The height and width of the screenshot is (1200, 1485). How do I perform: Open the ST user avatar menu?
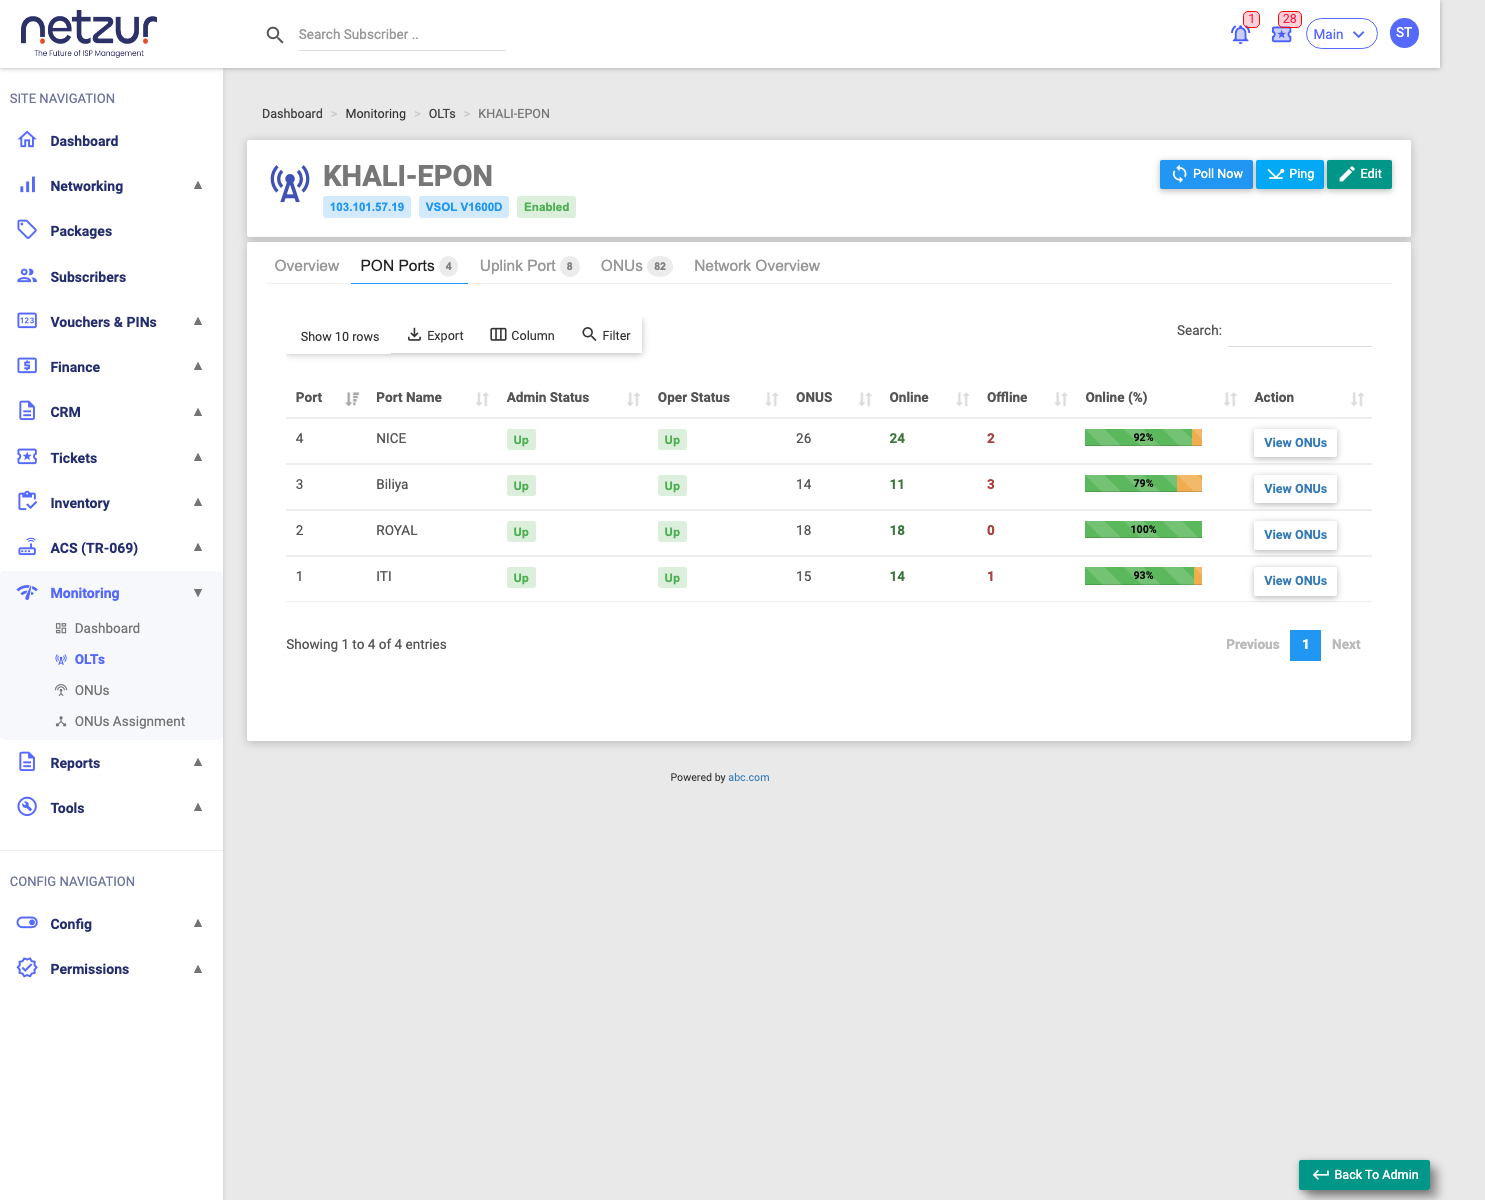[x=1404, y=33]
